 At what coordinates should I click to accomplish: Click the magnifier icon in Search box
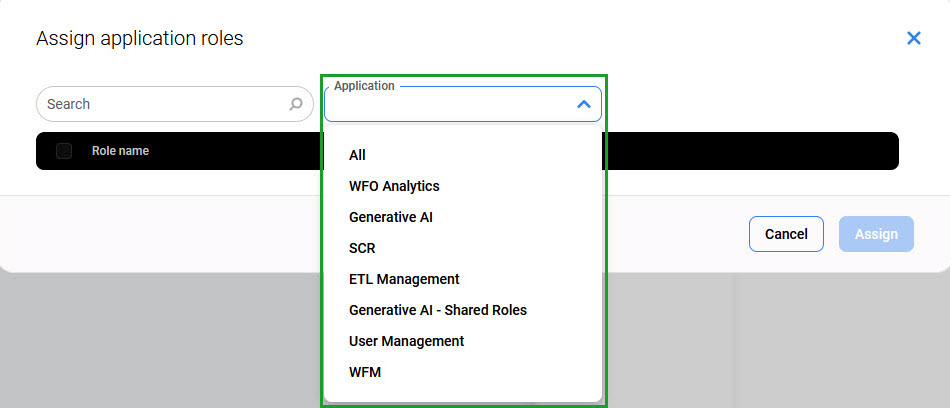pyautogui.click(x=296, y=104)
